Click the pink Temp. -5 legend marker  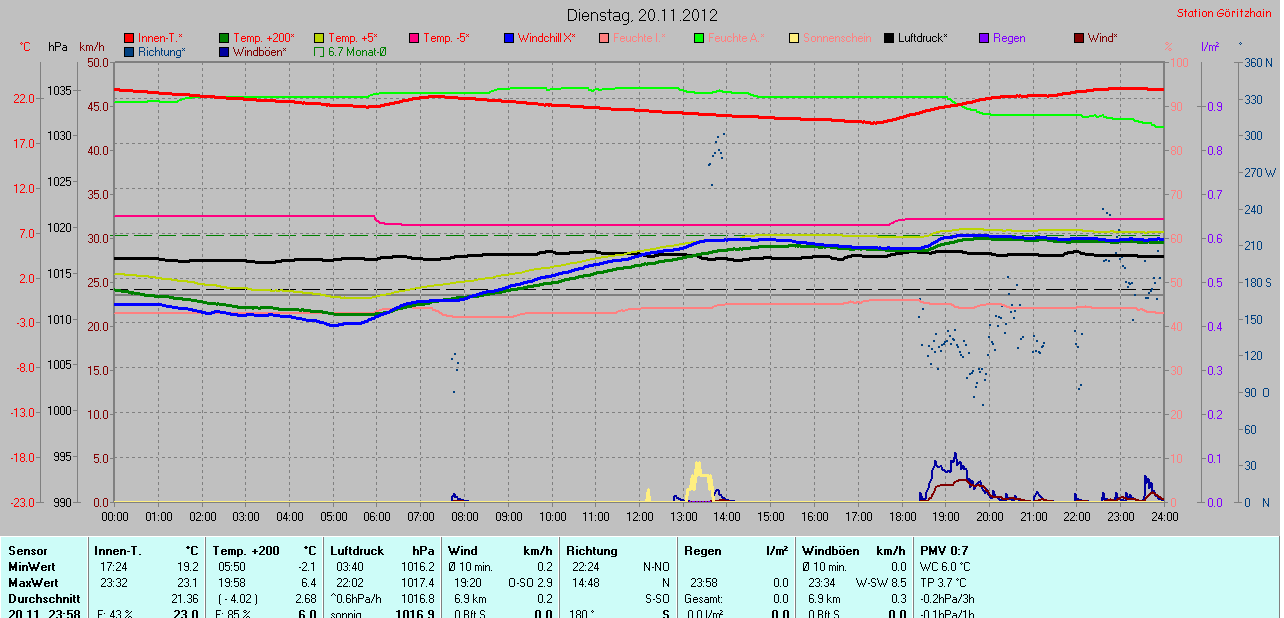click(x=414, y=38)
